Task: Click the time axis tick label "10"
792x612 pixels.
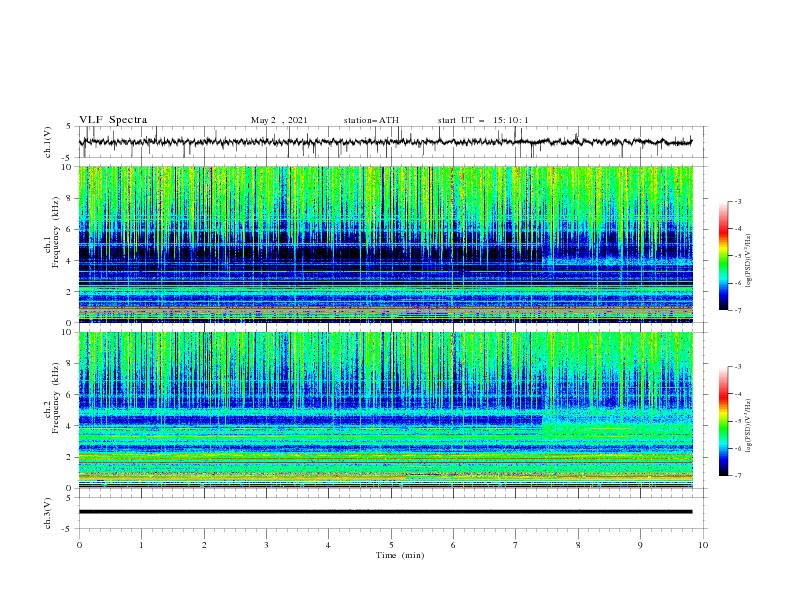Action: (703, 545)
